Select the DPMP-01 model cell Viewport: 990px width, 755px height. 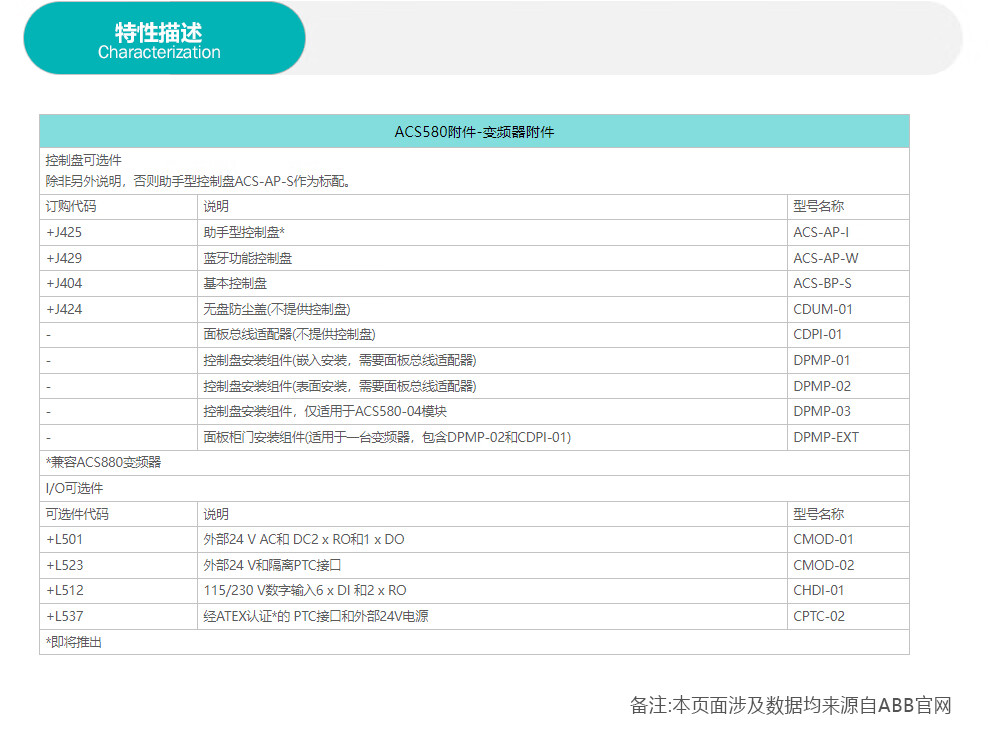[x=821, y=360]
